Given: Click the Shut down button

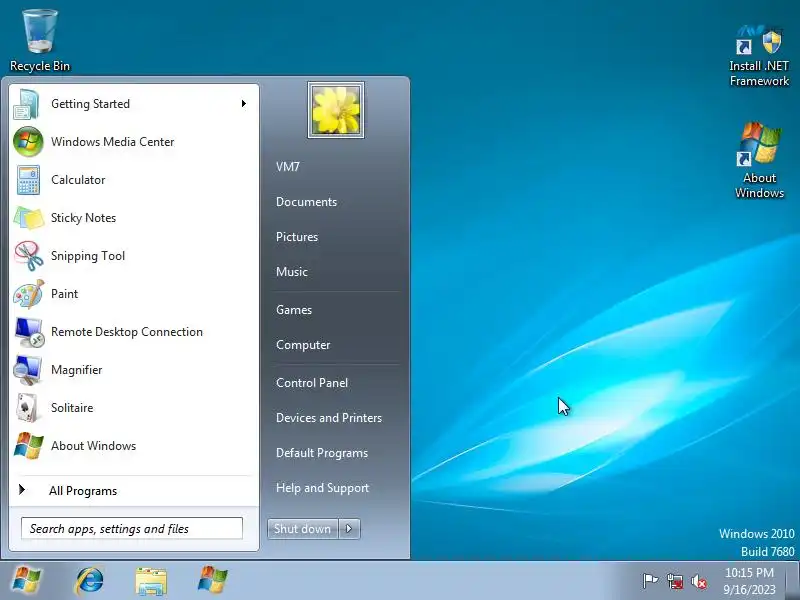Looking at the screenshot, I should point(303,529).
